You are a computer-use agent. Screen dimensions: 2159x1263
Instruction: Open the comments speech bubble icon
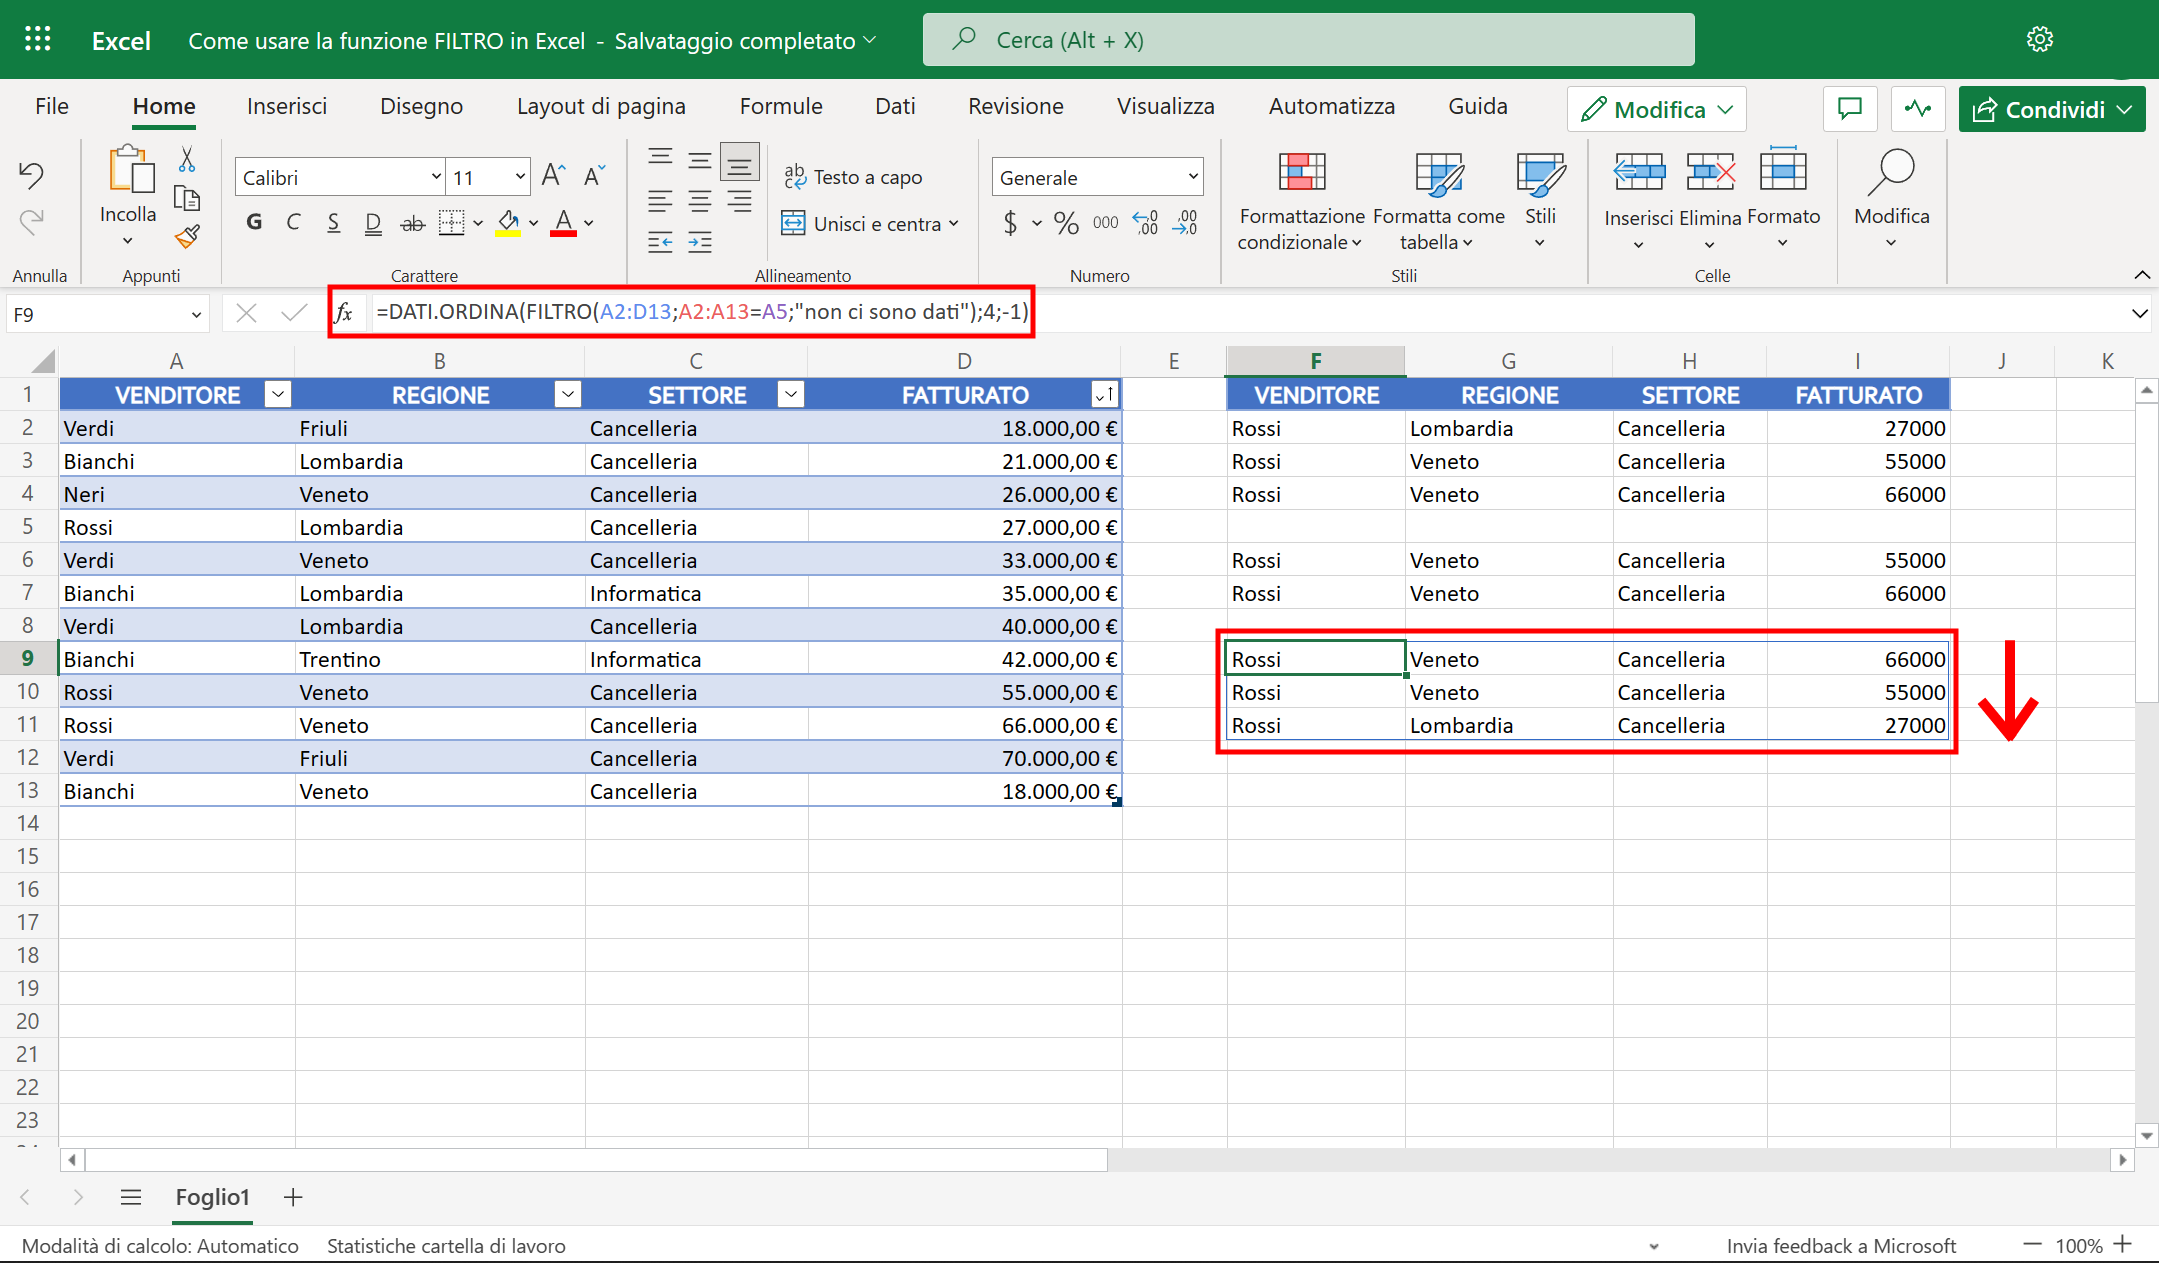pos(1850,109)
